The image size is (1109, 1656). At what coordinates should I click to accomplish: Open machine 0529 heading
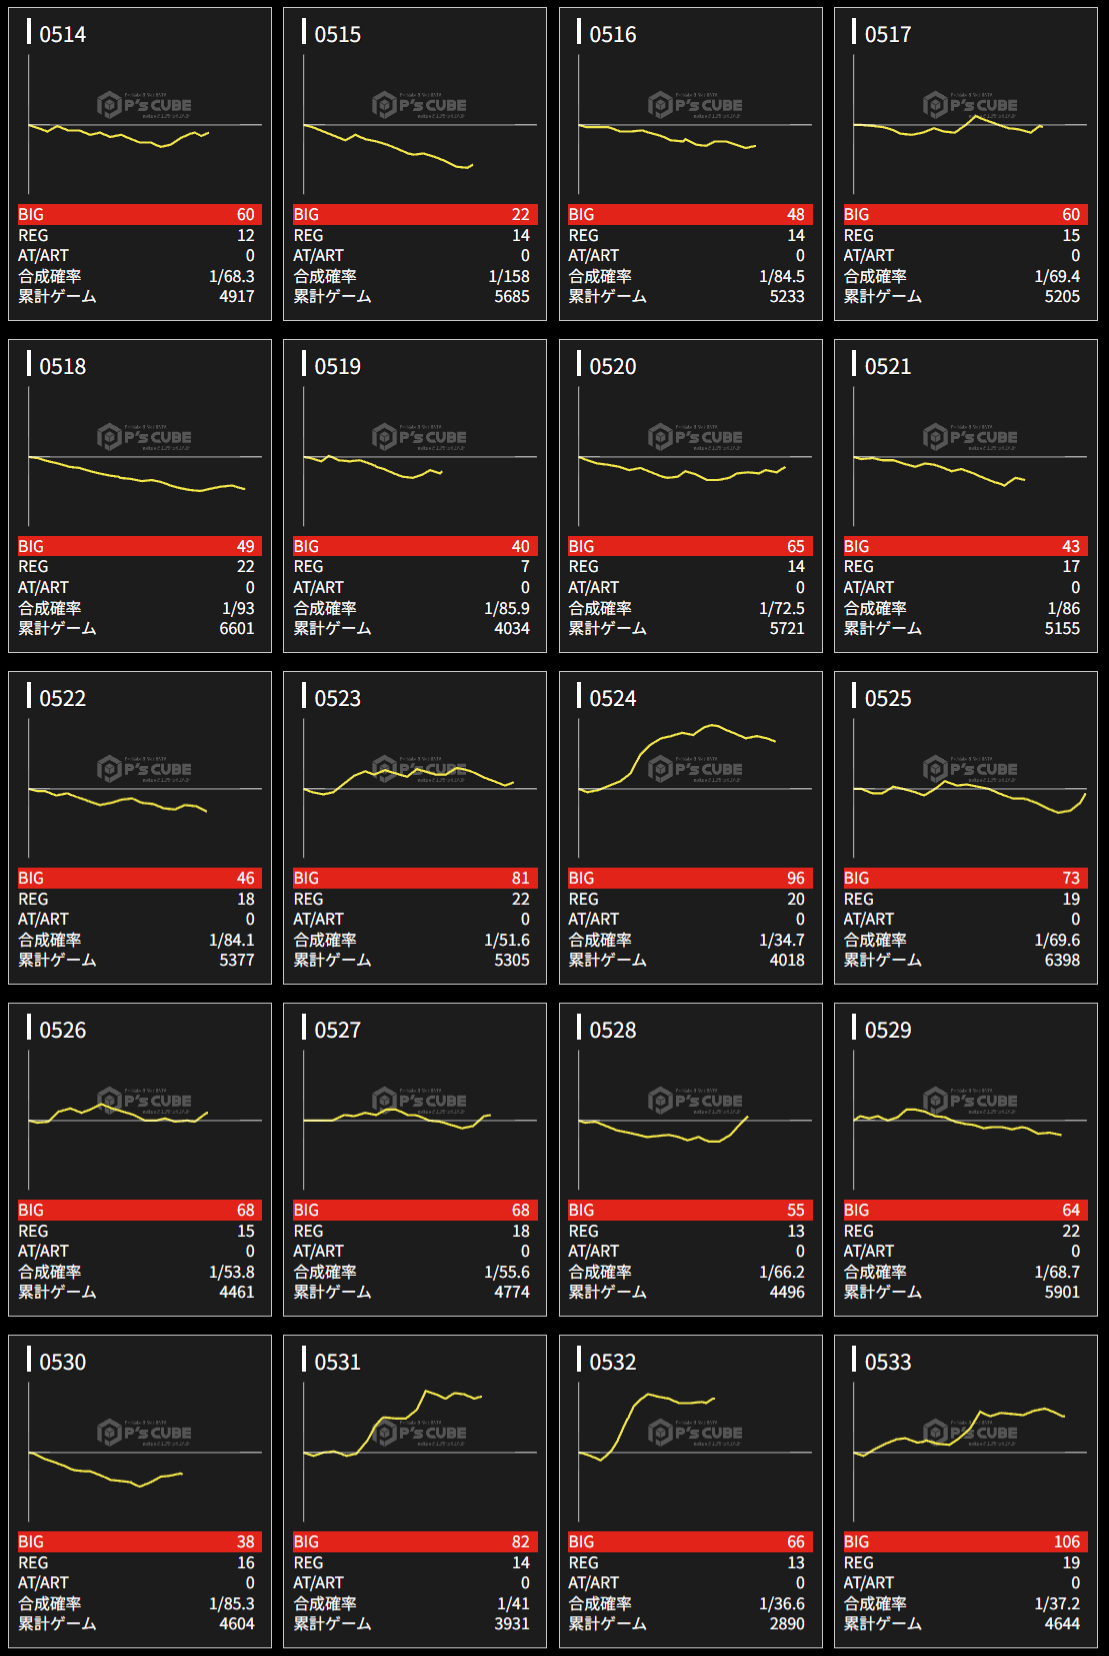(887, 1030)
